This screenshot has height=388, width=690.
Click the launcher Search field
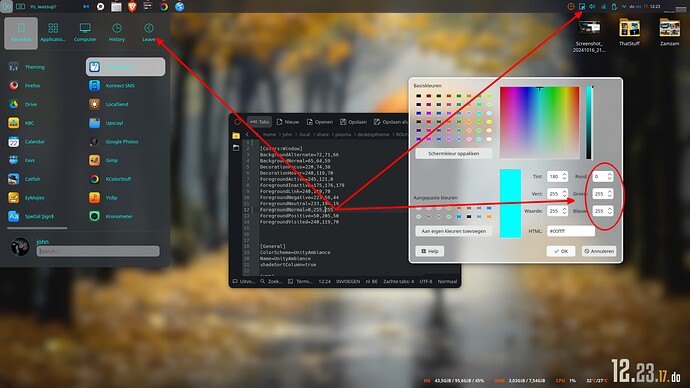click(98, 251)
